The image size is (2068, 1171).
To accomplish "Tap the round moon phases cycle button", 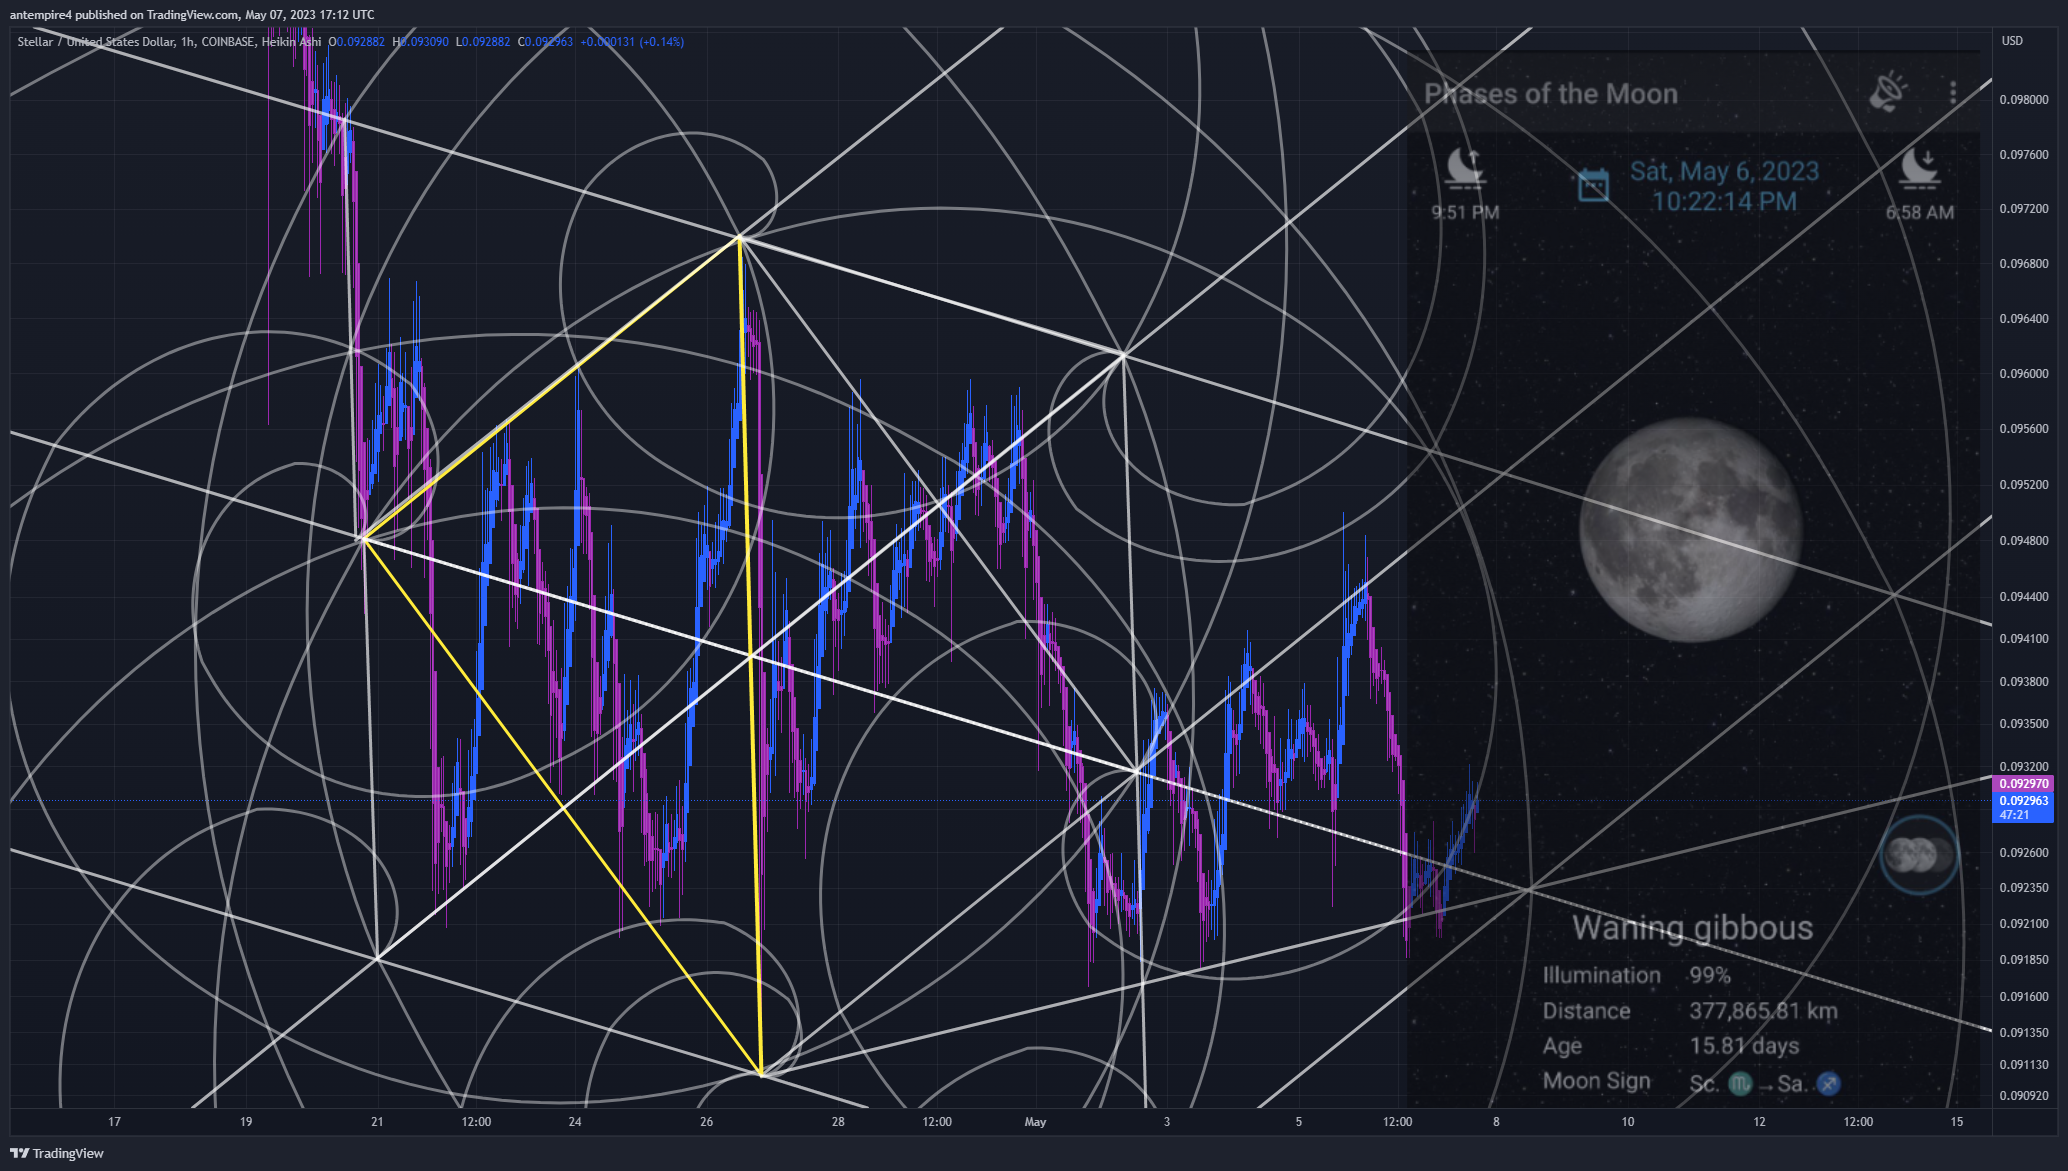I will (x=1919, y=855).
